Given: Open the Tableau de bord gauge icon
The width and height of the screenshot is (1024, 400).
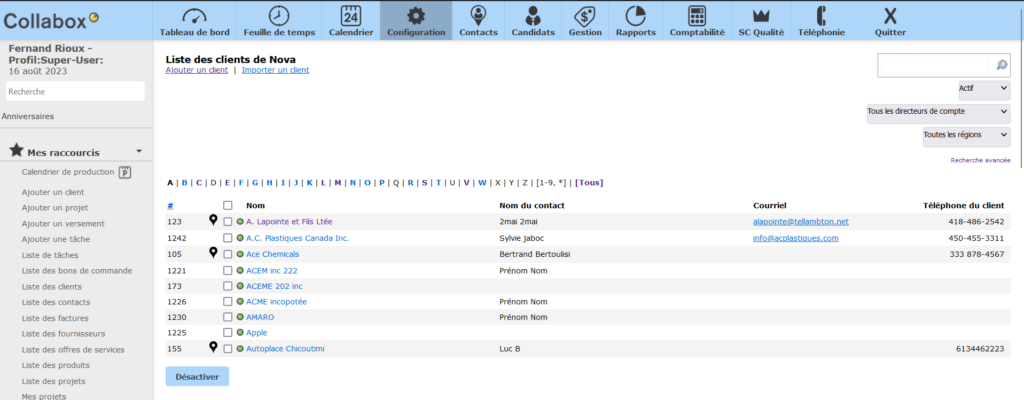Looking at the screenshot, I should coord(194,16).
